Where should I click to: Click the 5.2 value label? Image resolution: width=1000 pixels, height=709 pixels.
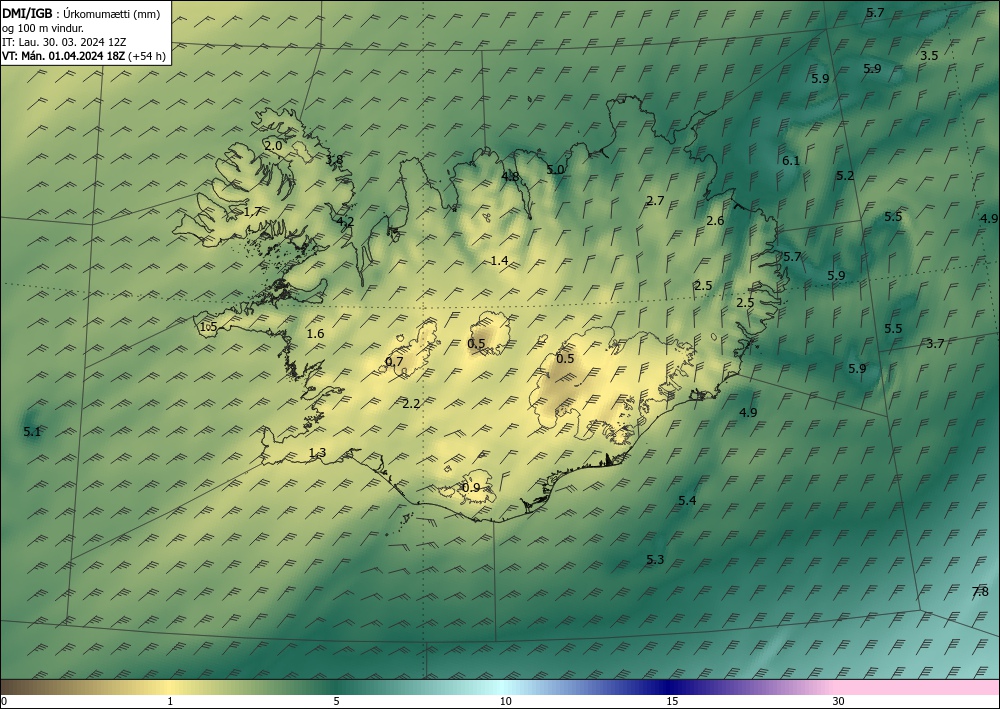(x=845, y=175)
